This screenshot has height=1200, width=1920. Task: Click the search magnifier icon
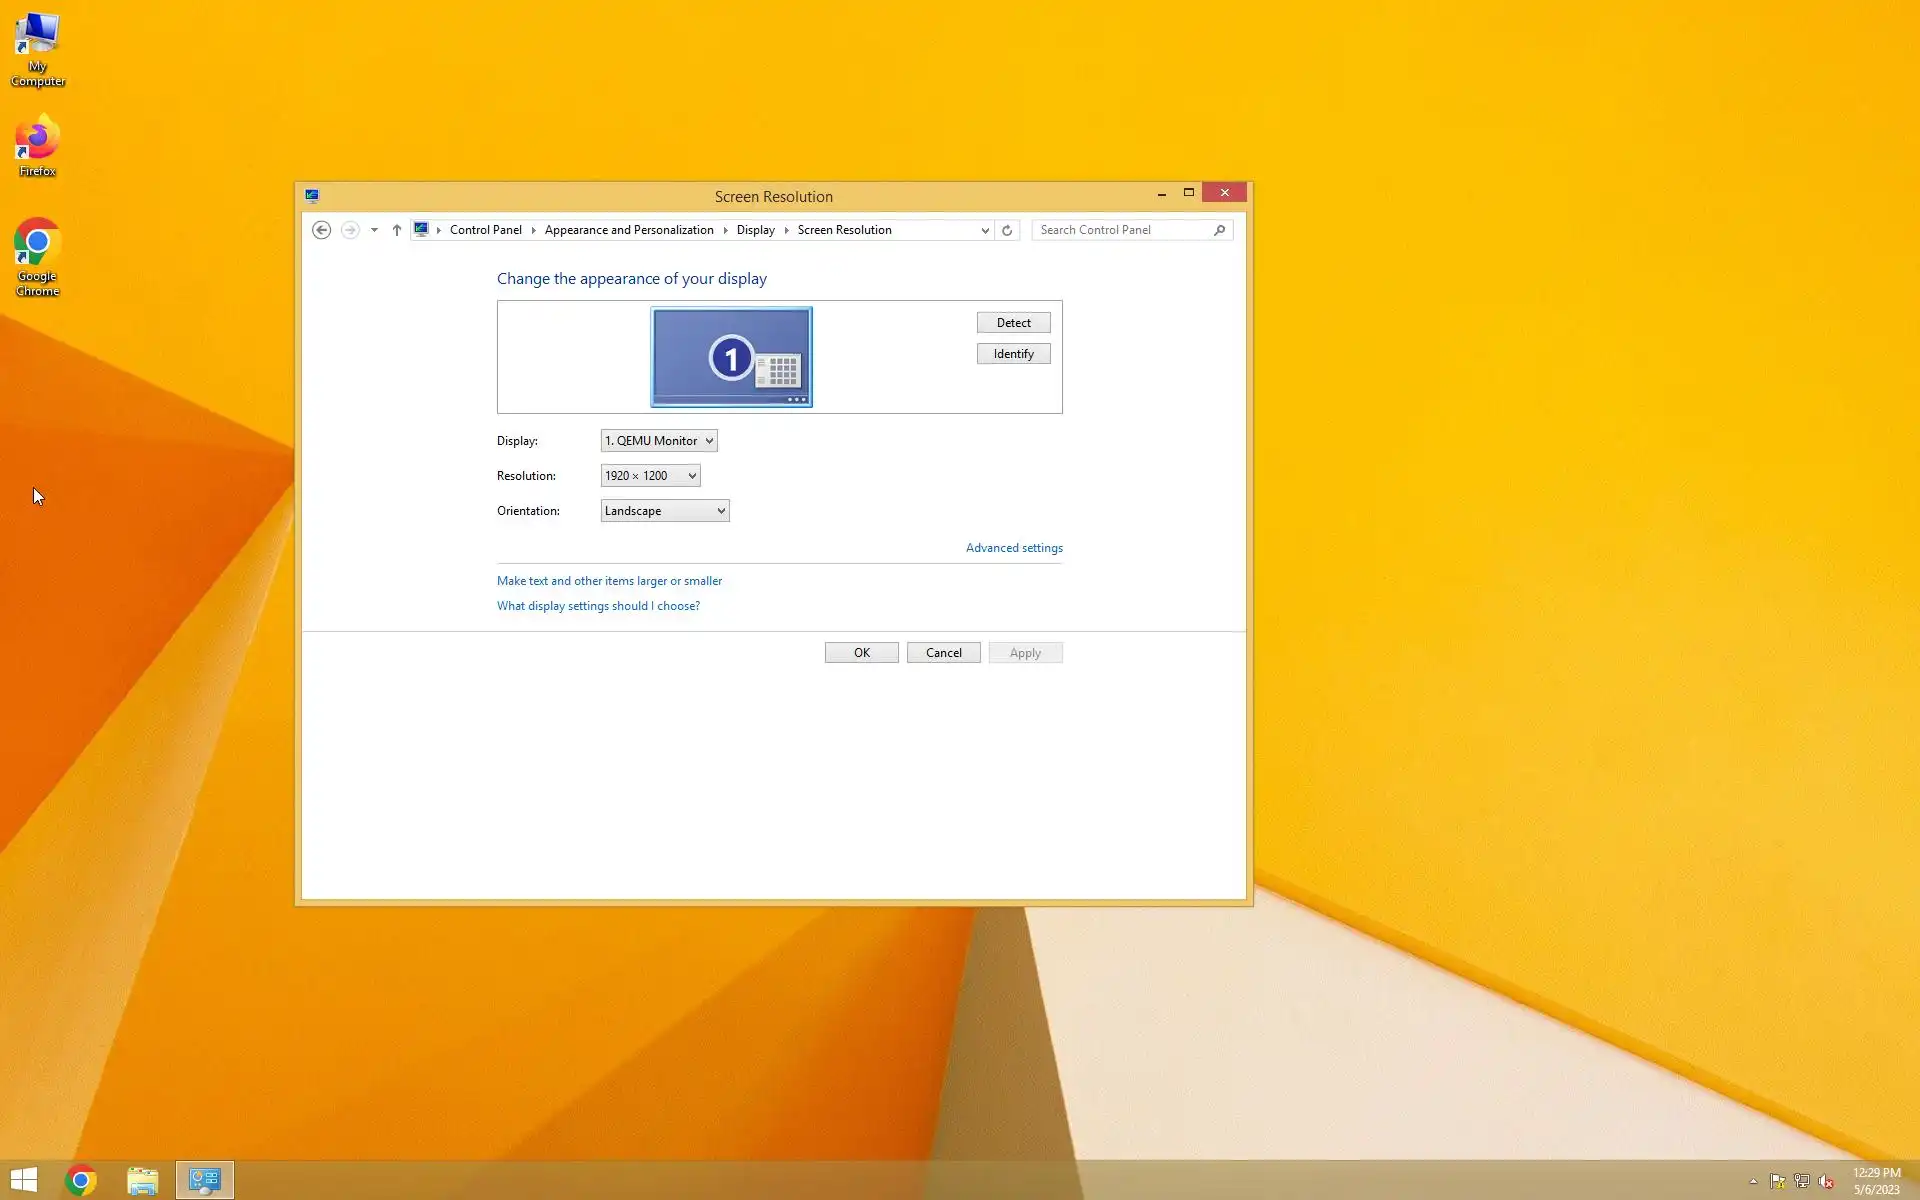(x=1219, y=230)
